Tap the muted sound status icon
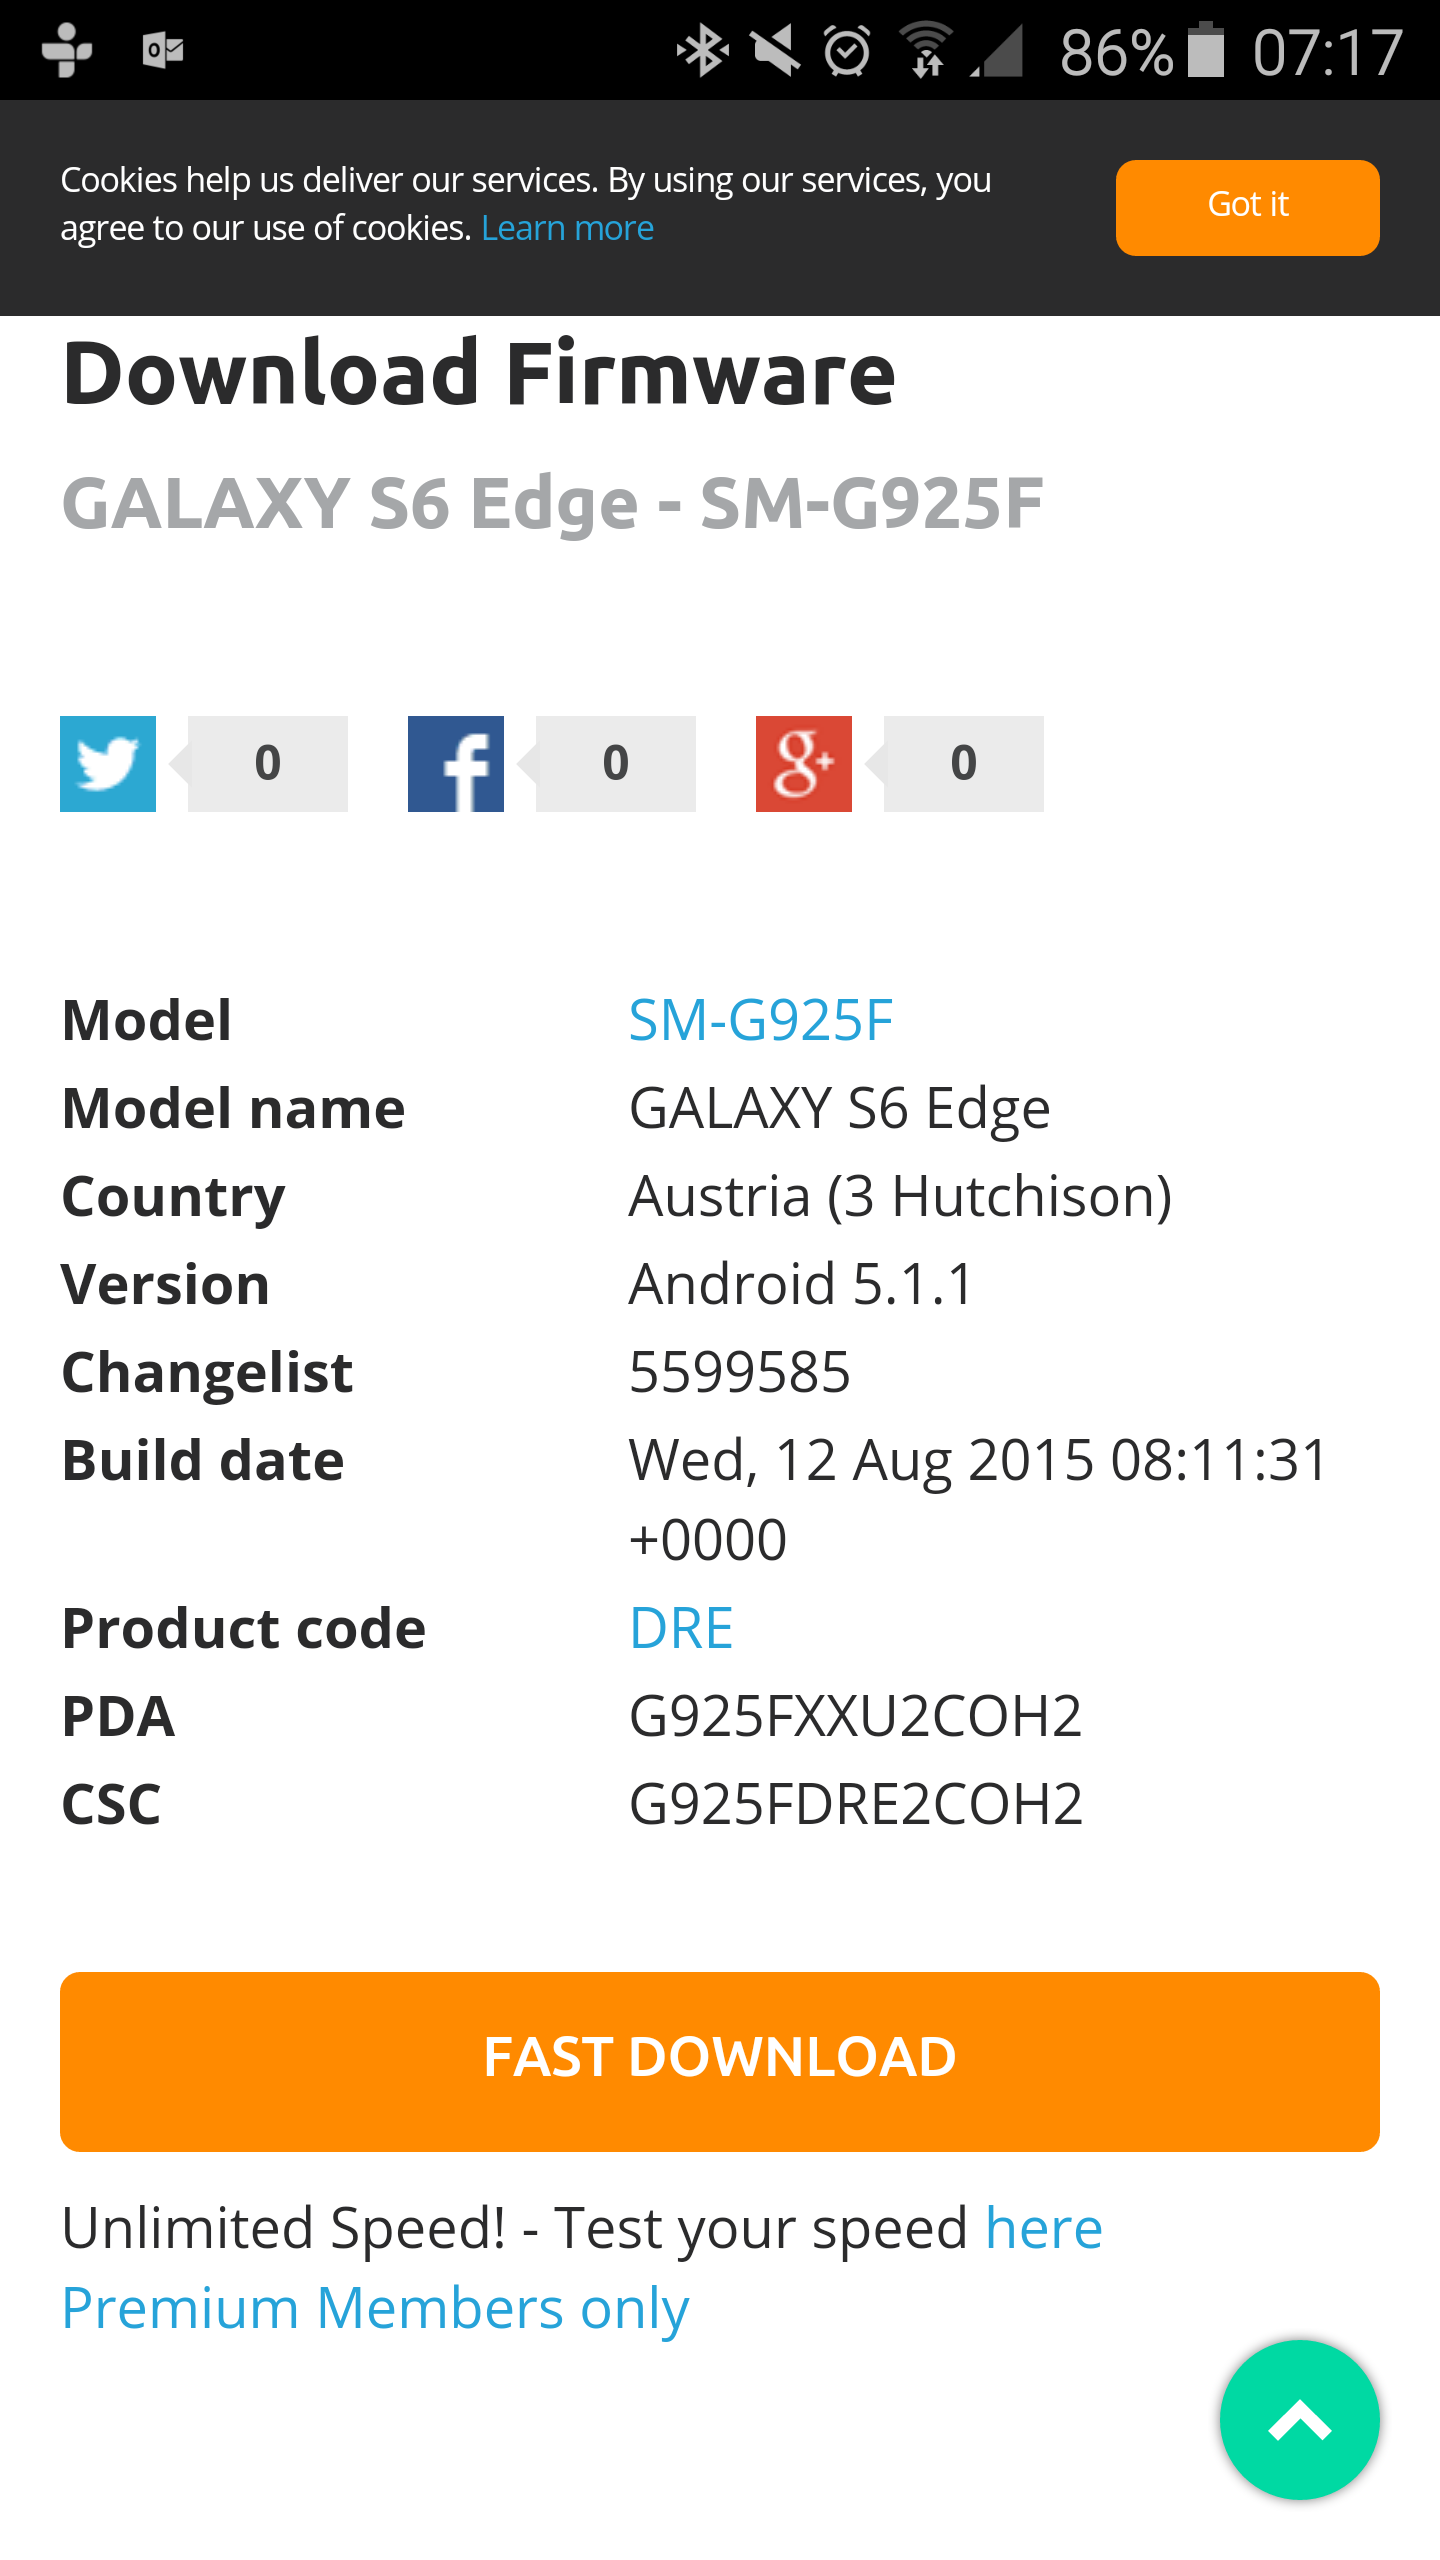 coord(776,51)
